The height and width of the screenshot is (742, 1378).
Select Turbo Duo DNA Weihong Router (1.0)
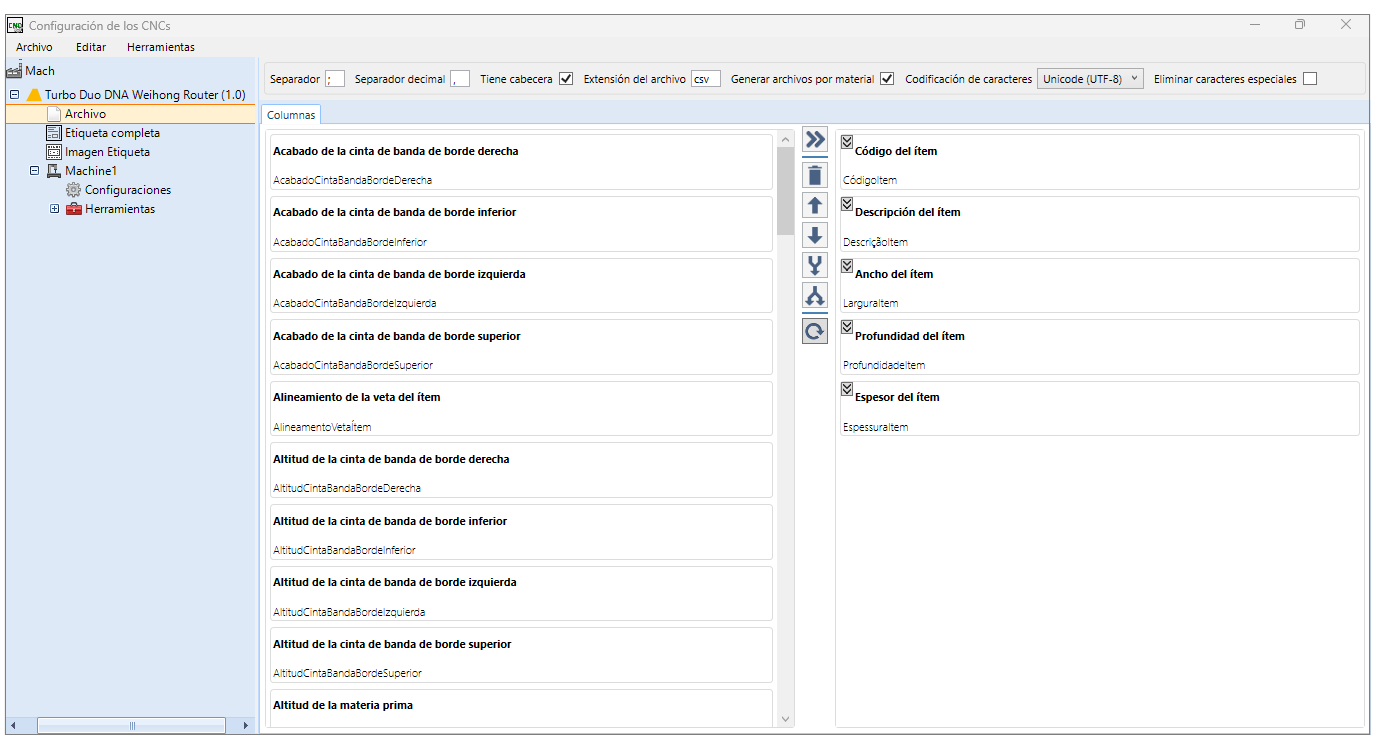point(145,95)
